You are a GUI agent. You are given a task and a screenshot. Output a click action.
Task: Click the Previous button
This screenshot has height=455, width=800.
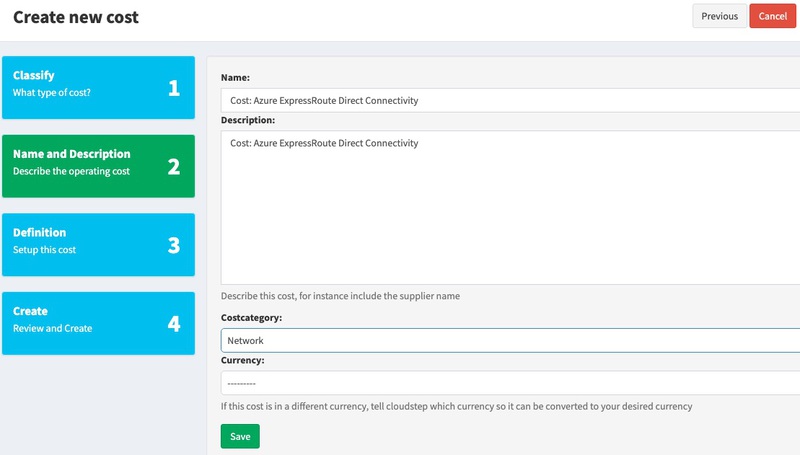[719, 16]
